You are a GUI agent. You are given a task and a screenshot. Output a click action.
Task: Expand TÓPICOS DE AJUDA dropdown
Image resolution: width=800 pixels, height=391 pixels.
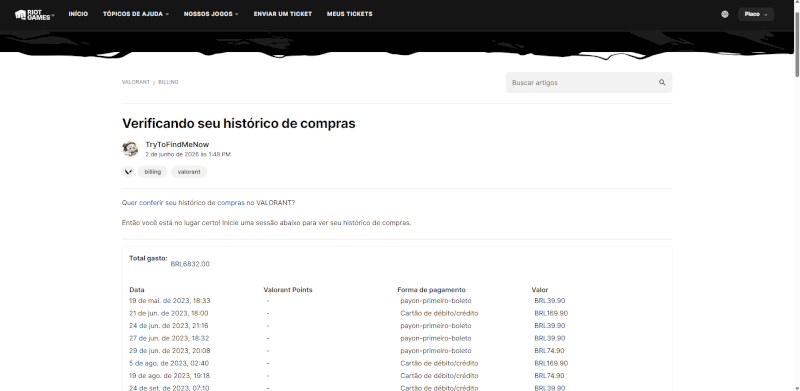pyautogui.click(x=136, y=14)
